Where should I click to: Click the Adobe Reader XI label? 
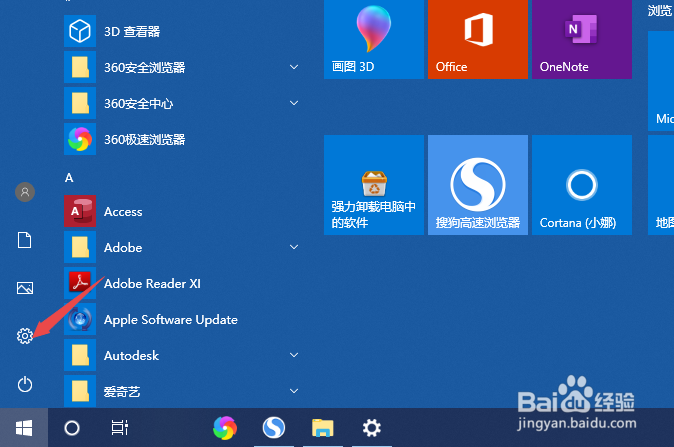152,284
